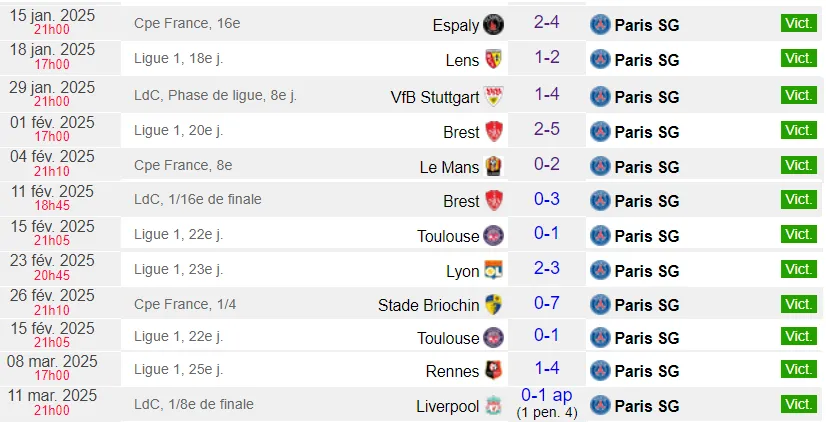Screen dimensions: 826x422
Task: Click PSG logo in the Espaly row
Action: 600,25
